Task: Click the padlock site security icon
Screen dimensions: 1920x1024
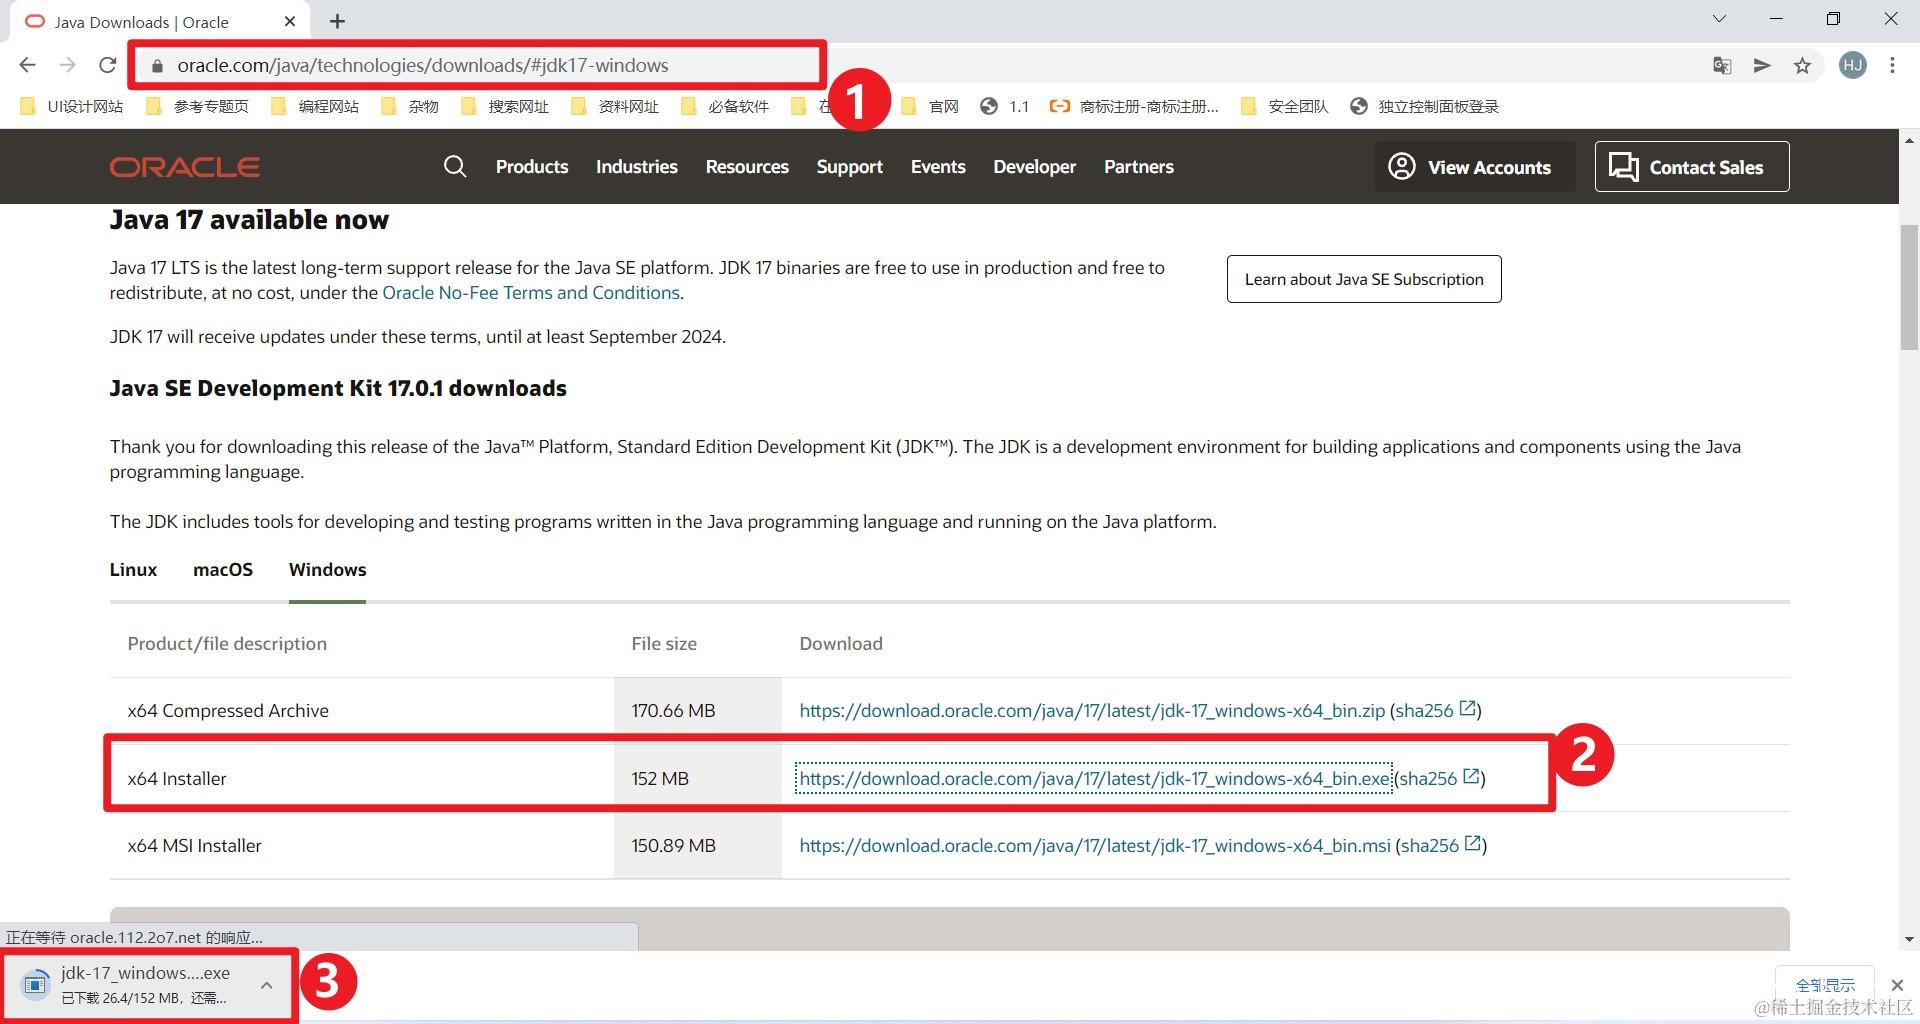Action: point(157,66)
